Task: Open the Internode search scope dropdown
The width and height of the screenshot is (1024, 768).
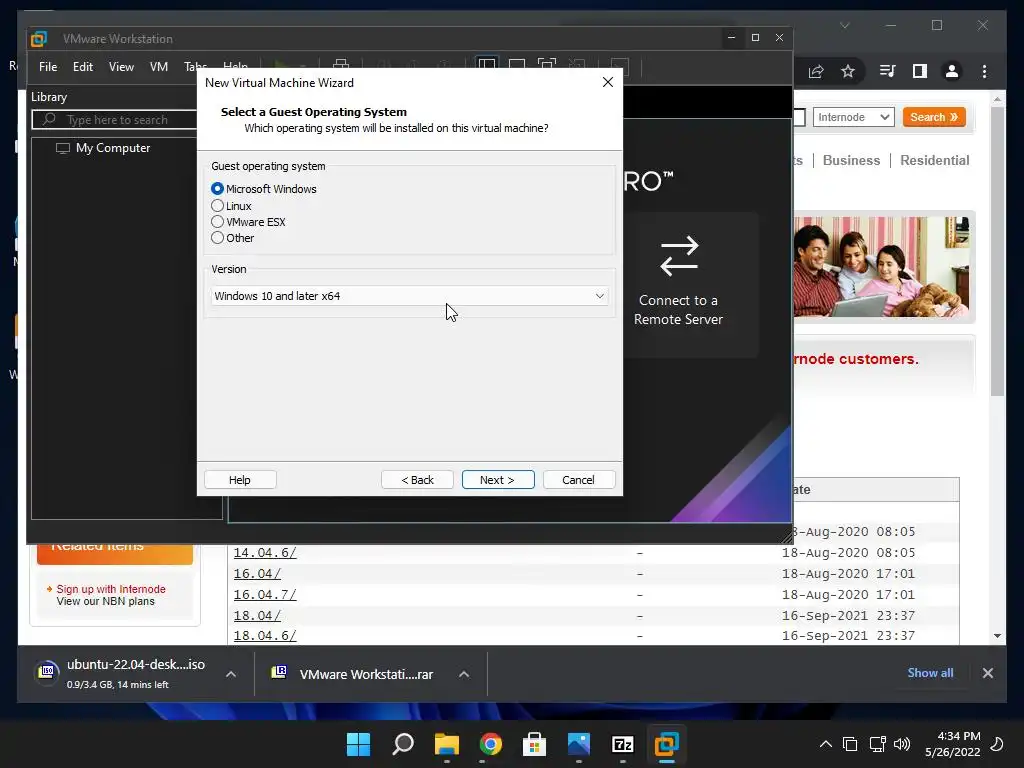Action: tap(854, 117)
